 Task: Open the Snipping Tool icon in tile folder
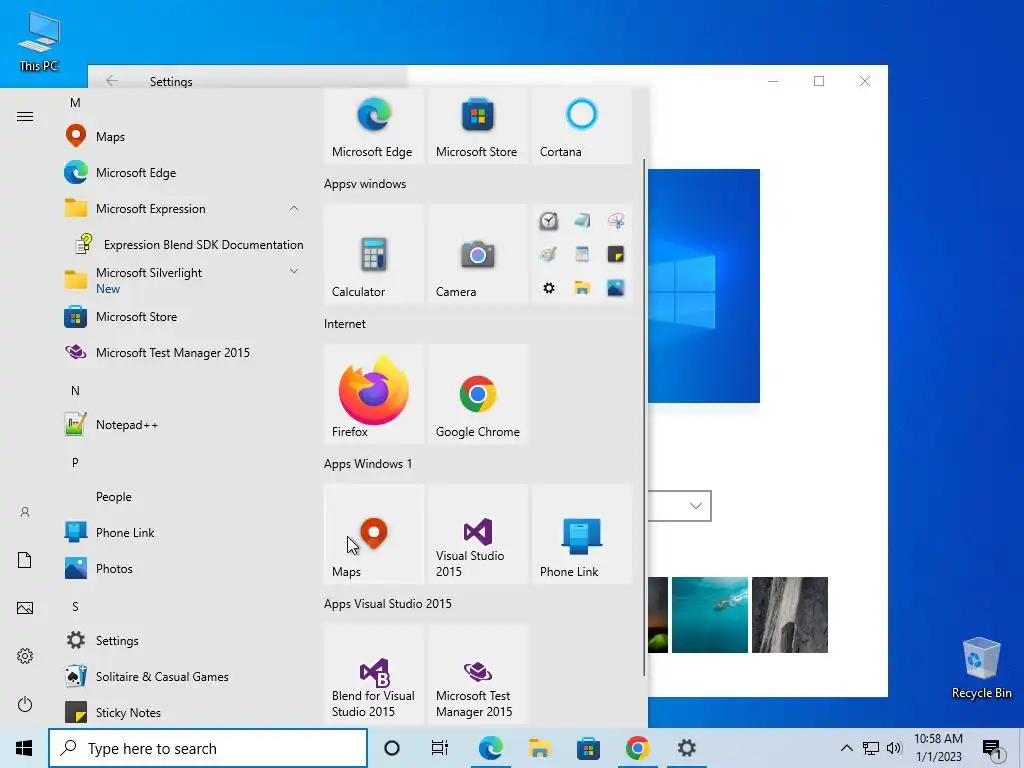615,221
